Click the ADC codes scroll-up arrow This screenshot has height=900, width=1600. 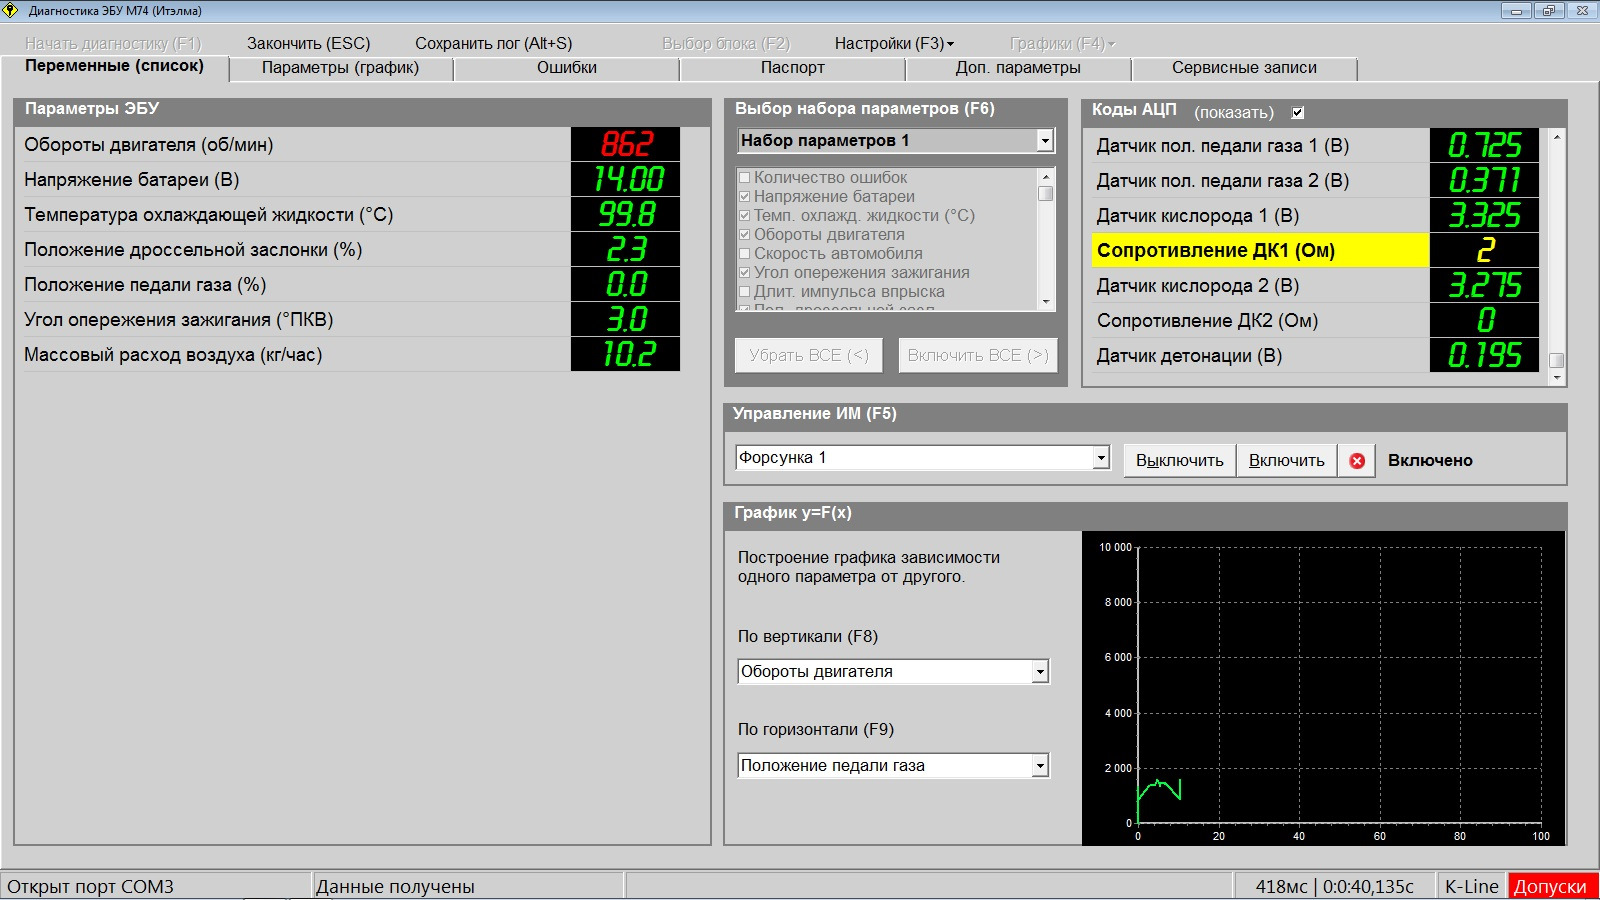click(1557, 137)
